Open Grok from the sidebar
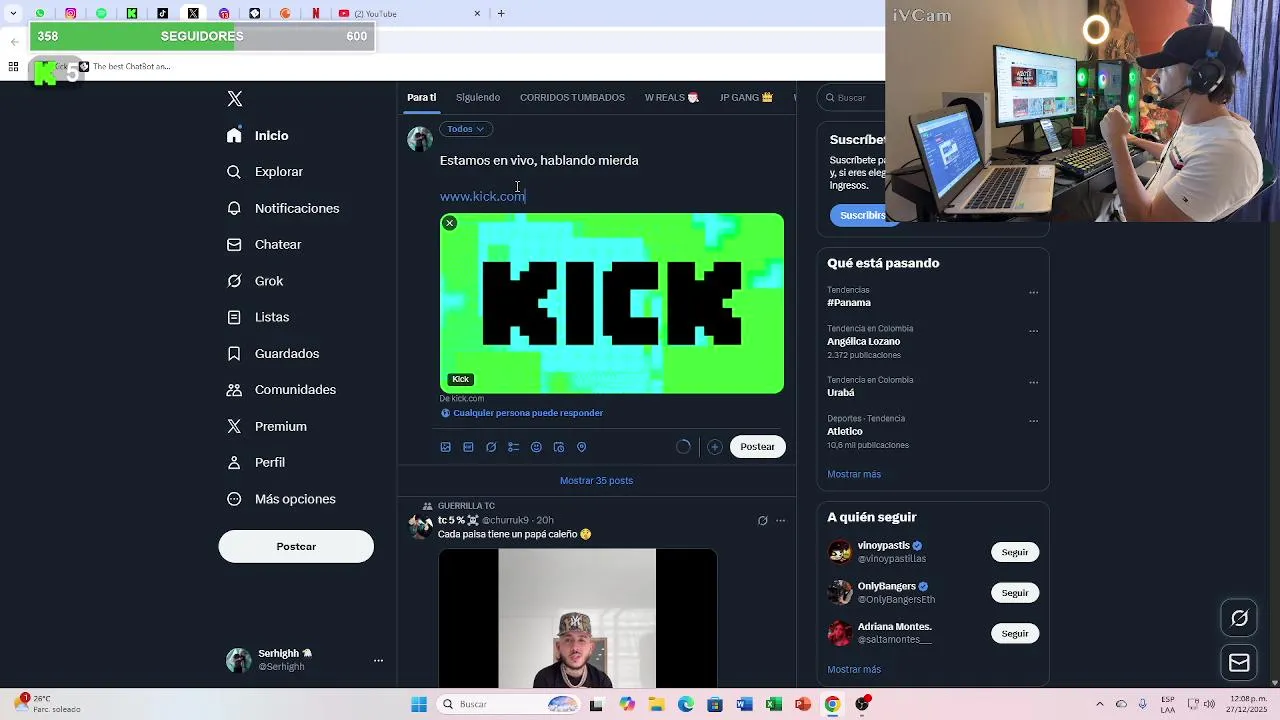The width and height of the screenshot is (1280, 720). click(255, 281)
